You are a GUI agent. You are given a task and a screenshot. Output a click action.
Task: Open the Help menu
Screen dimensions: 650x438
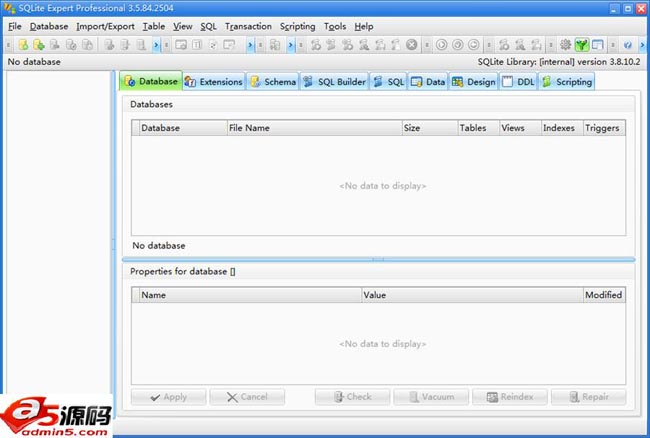point(364,27)
